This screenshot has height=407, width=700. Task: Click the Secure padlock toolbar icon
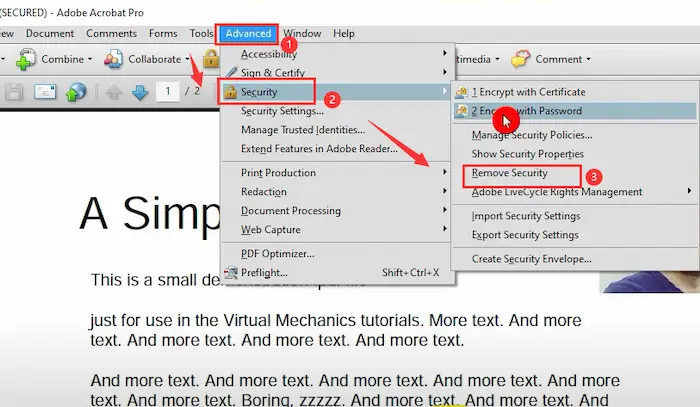click(211, 59)
